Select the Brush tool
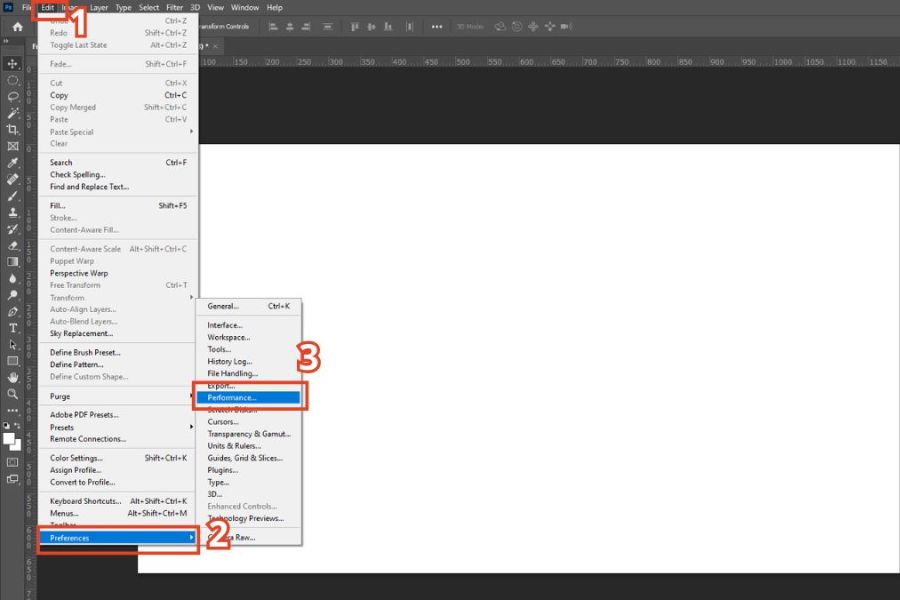This screenshot has width=900, height=600. click(13, 196)
